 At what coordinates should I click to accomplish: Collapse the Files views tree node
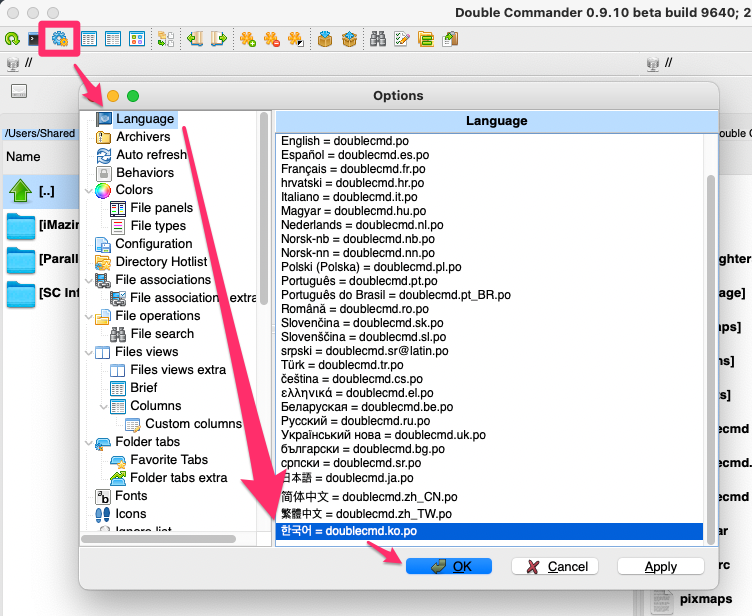89,353
